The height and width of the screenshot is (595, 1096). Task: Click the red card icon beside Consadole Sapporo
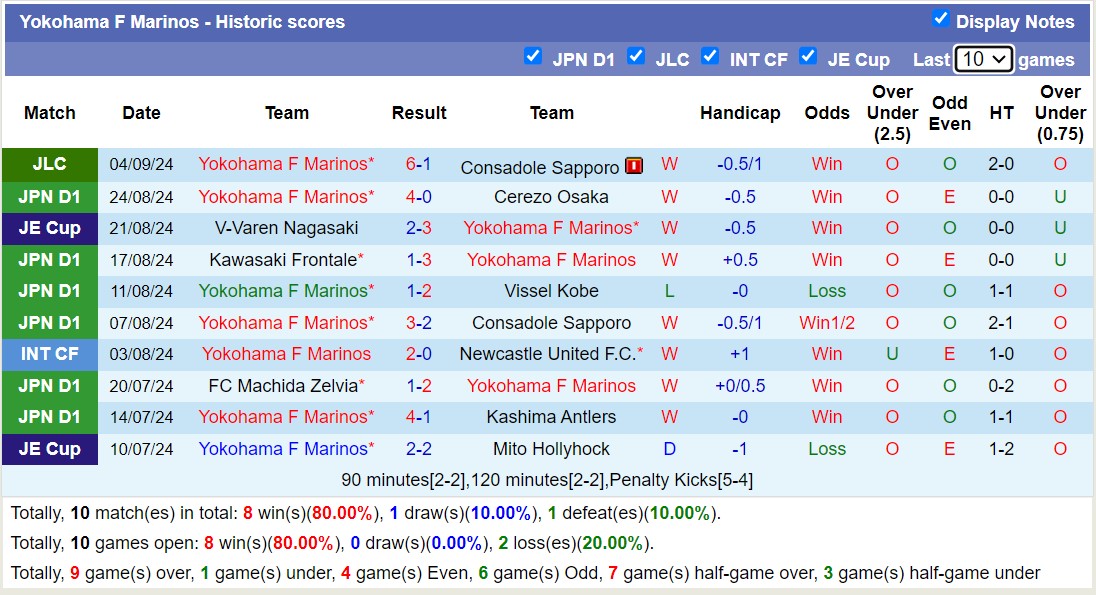click(x=634, y=166)
